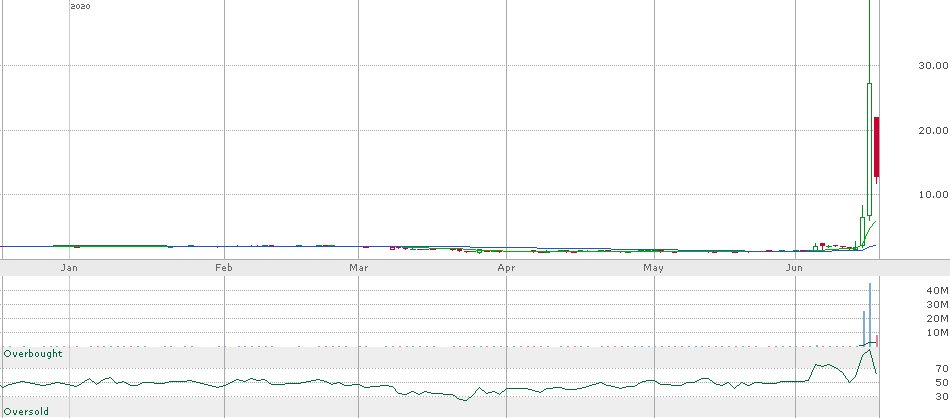Click the Overbought label
Viewport: 950px width, 418px height.
click(33, 353)
